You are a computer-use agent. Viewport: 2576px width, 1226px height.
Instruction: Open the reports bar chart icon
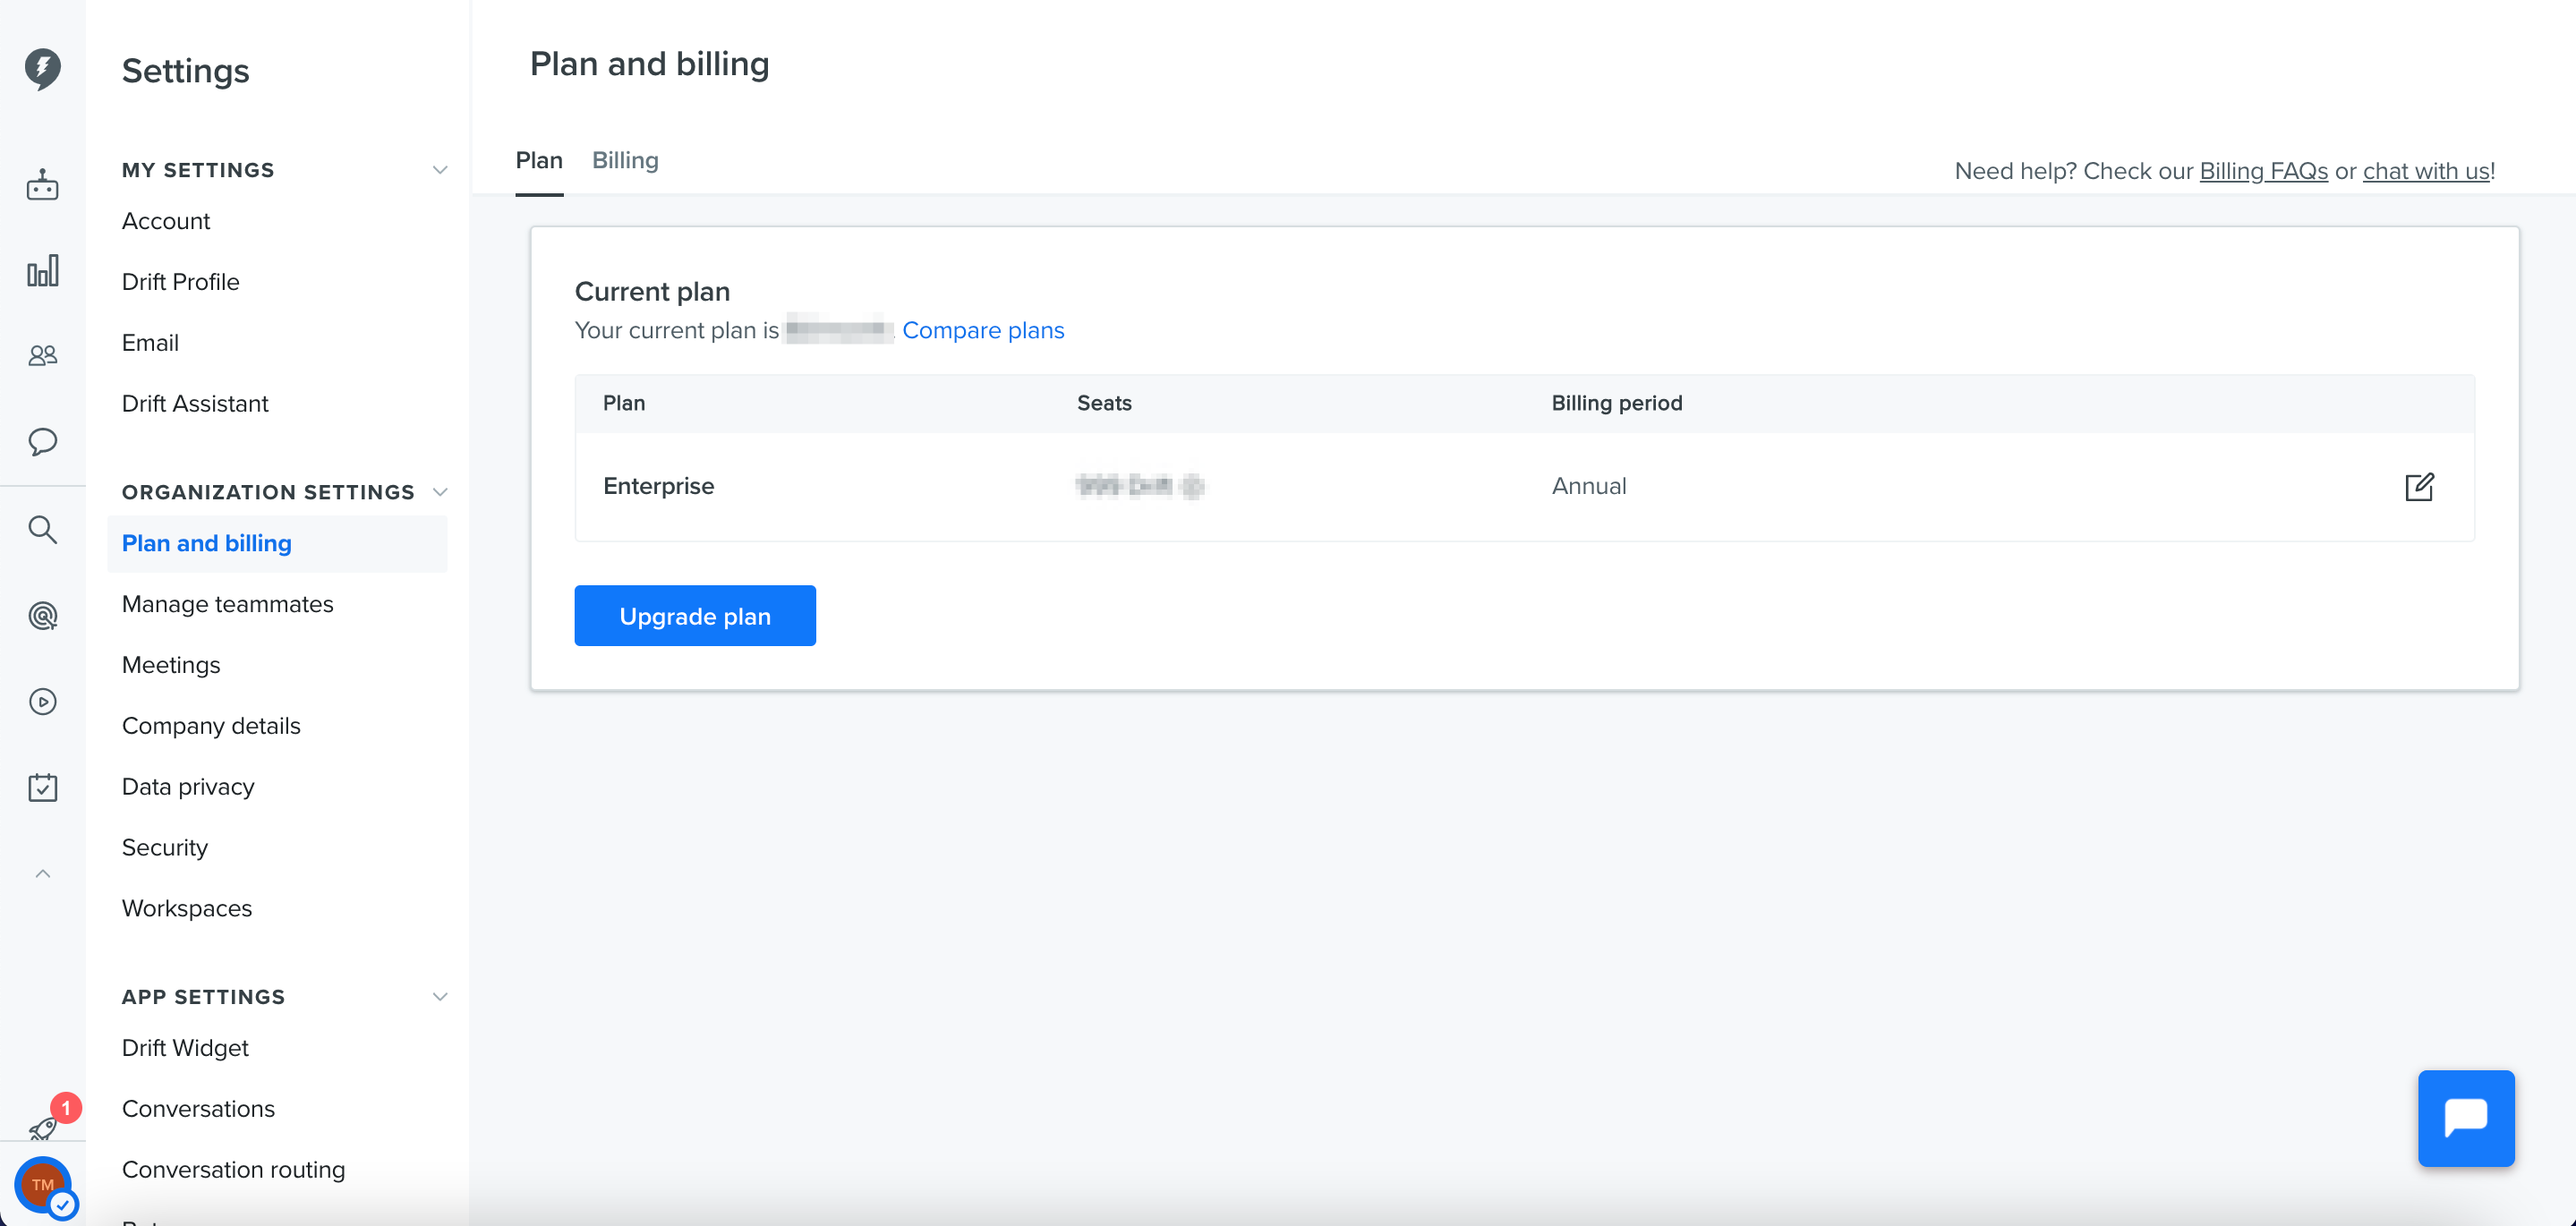coord(42,270)
